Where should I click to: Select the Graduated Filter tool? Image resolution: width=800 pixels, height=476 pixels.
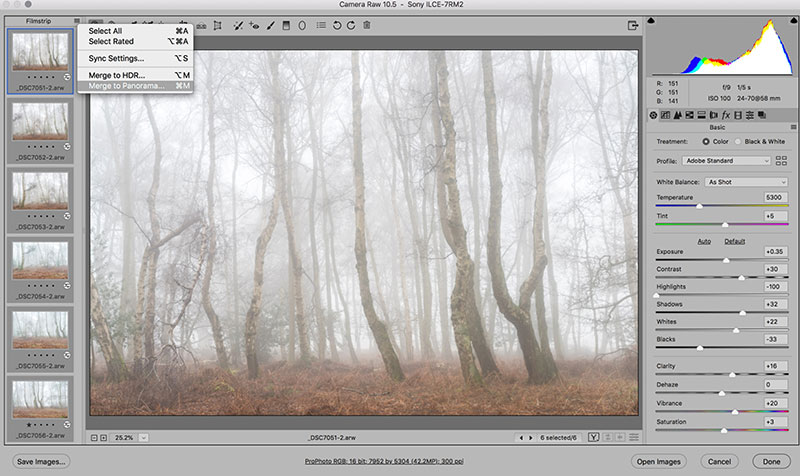tap(286, 26)
